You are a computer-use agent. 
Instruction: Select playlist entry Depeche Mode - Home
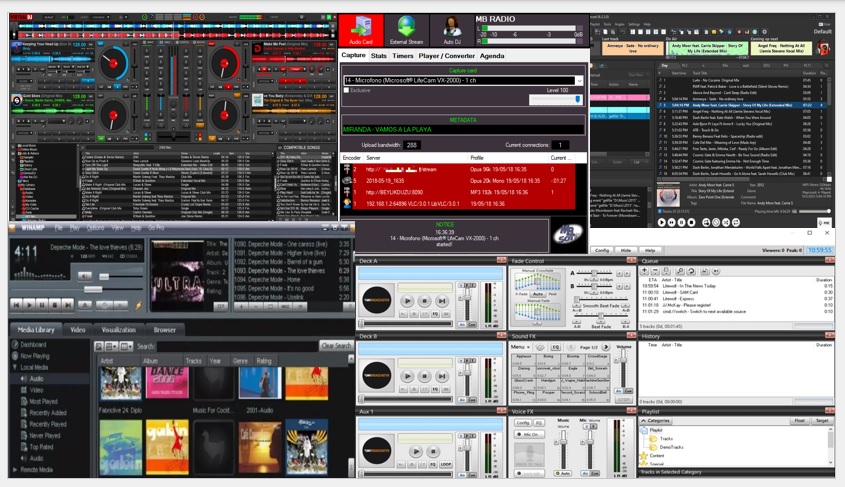[x=291, y=280]
